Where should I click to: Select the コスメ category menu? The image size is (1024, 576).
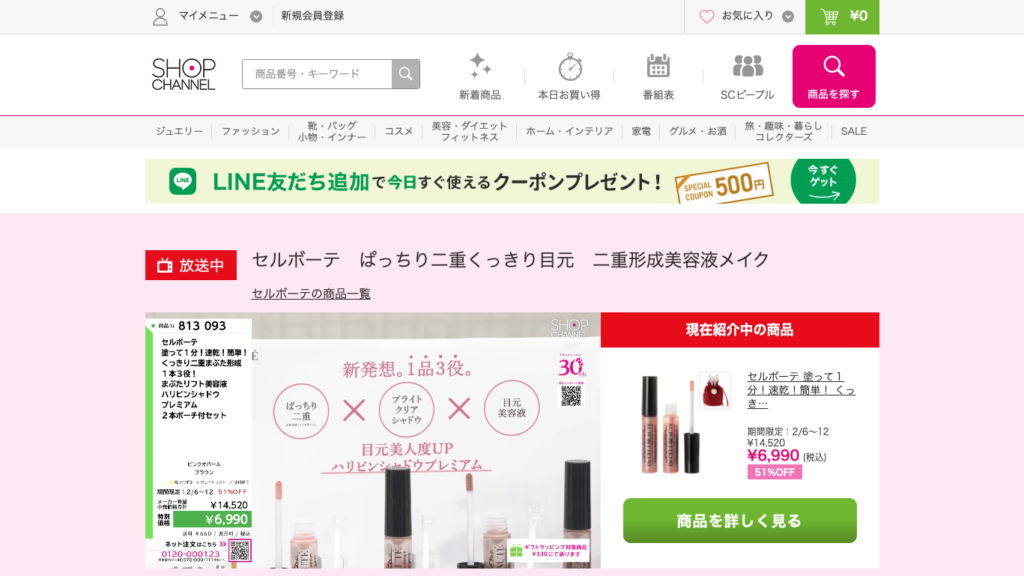[398, 131]
